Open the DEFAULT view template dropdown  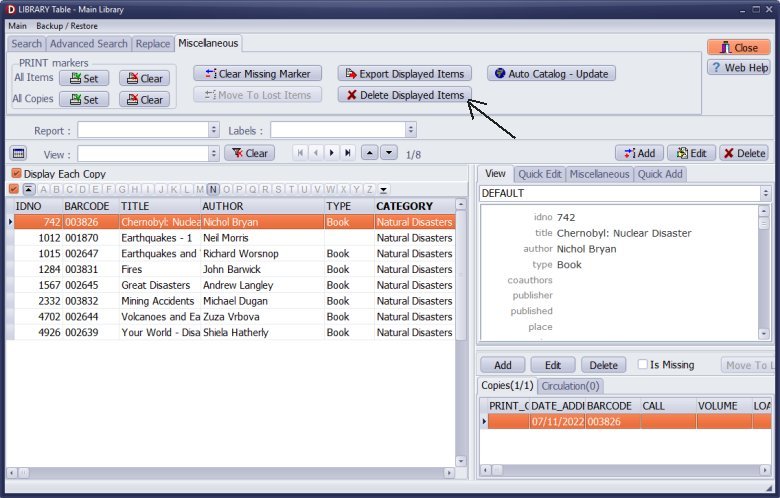tap(765, 193)
